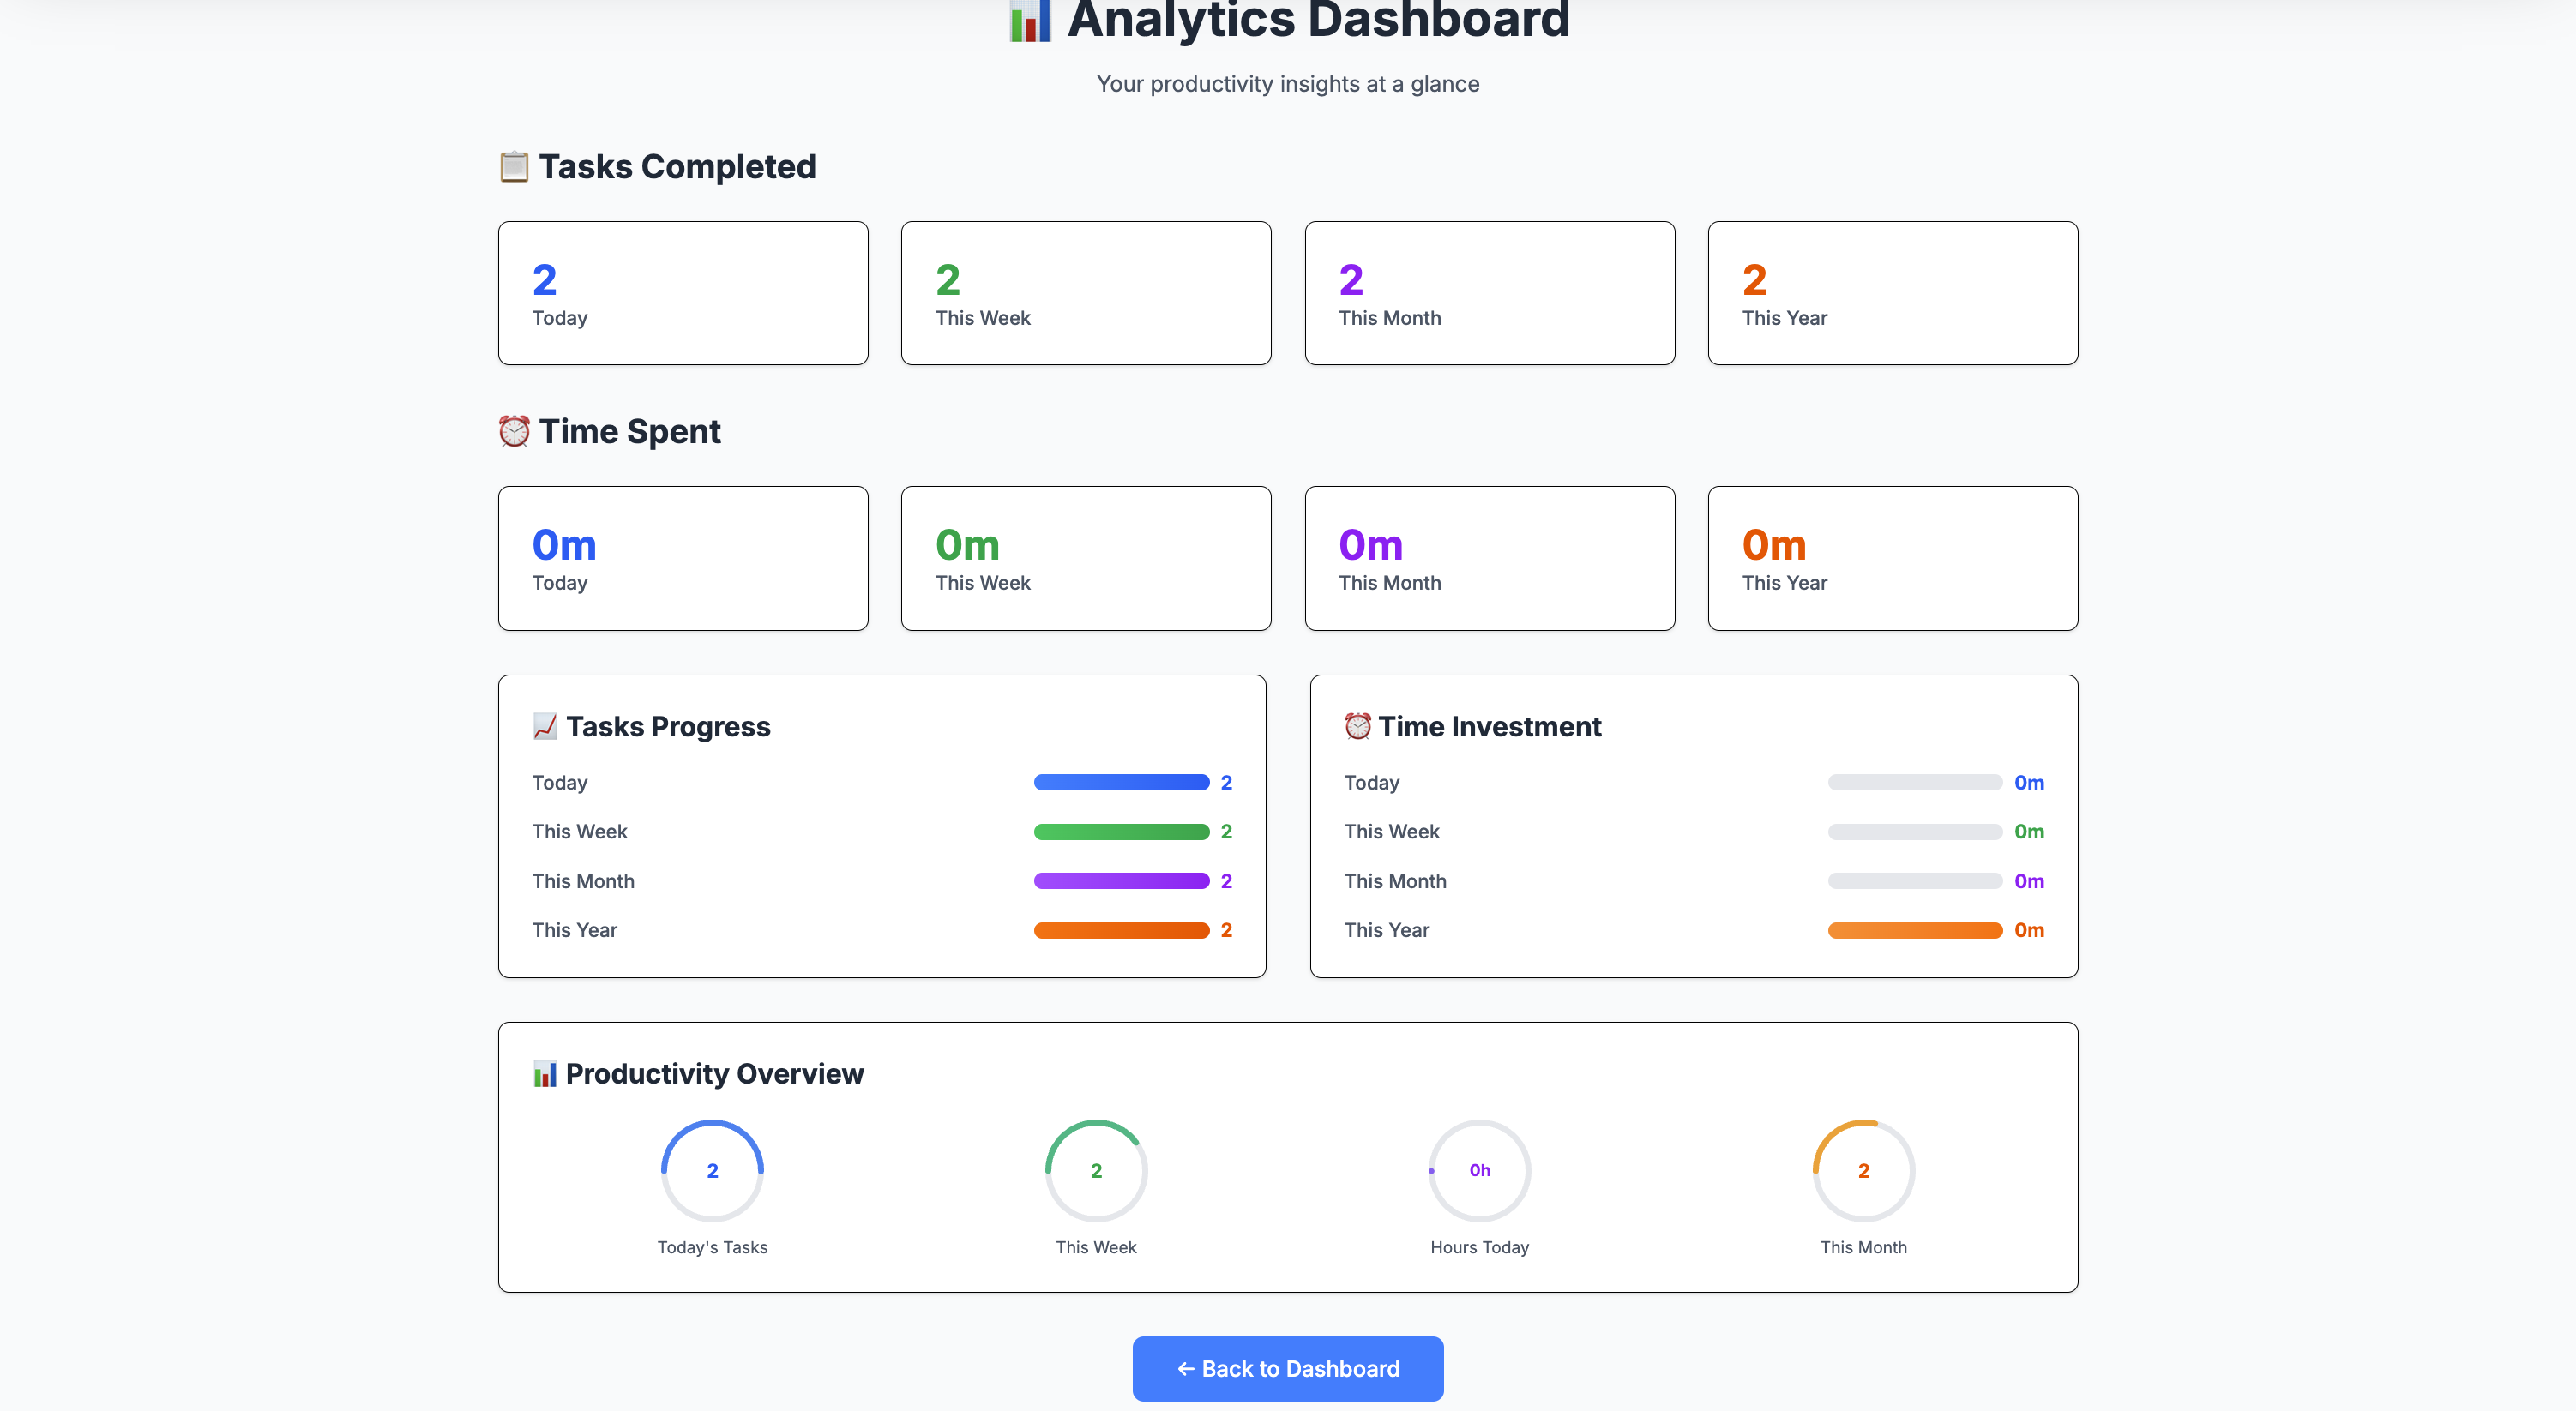This screenshot has width=2576, height=1411.
Task: Click the blue Today tasks progress bar
Action: [x=1121, y=783]
